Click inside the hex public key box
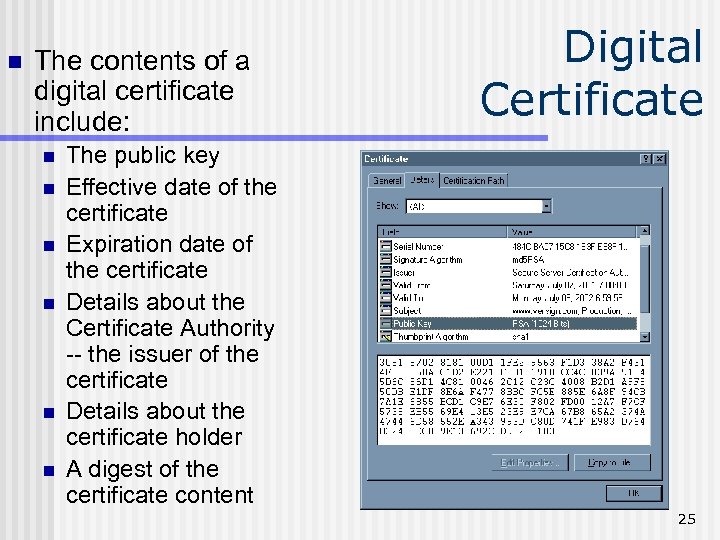The width and height of the screenshot is (720, 540). tap(514, 399)
